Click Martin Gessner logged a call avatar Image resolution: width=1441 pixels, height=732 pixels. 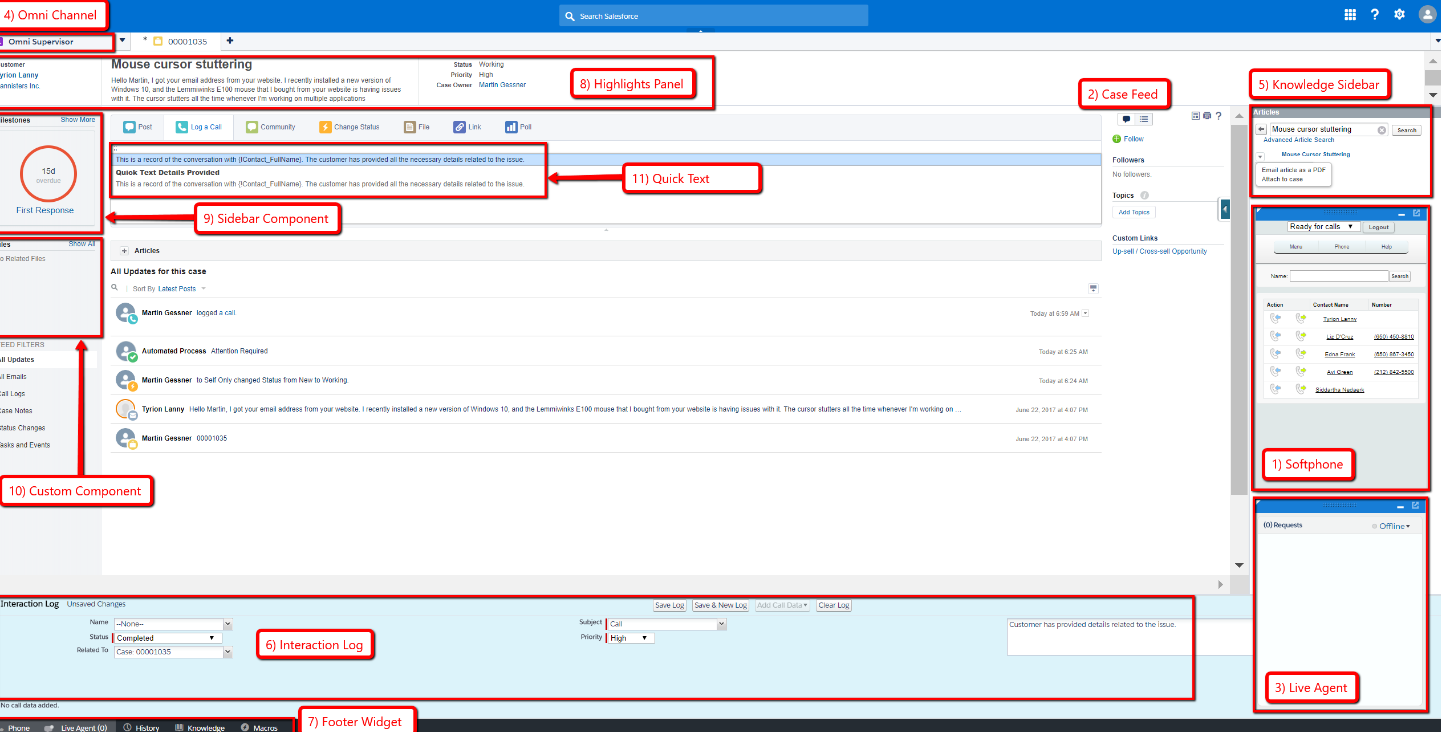pos(126,314)
